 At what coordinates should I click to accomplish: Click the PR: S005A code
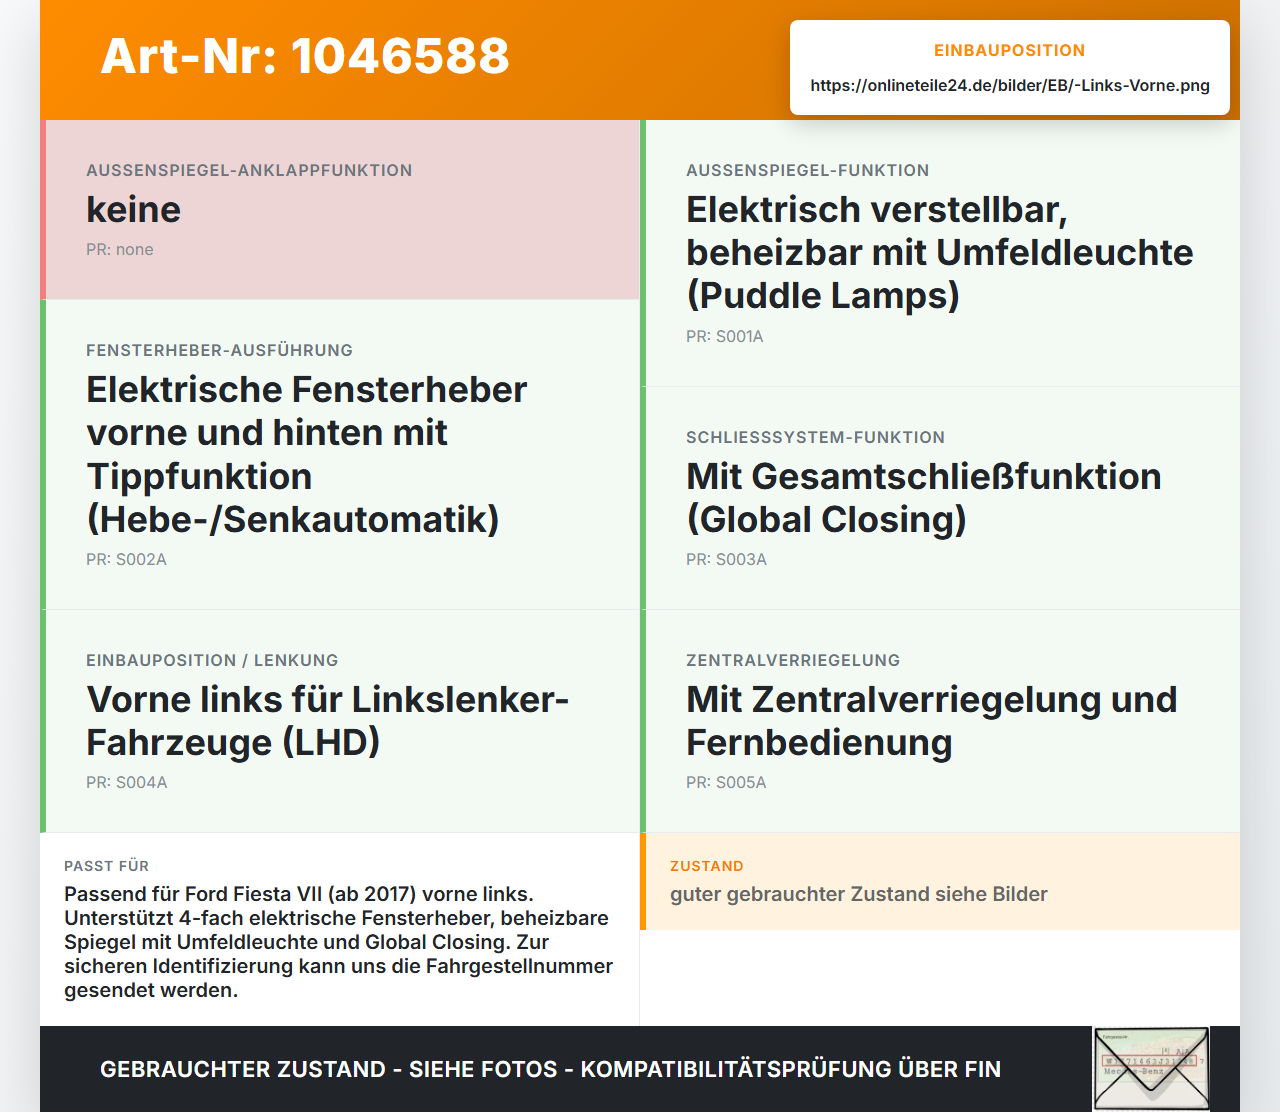click(726, 782)
